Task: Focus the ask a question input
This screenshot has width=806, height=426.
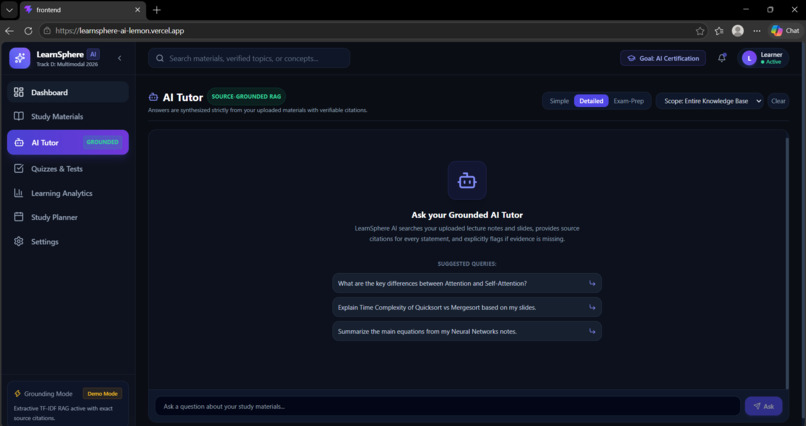Action: point(447,406)
